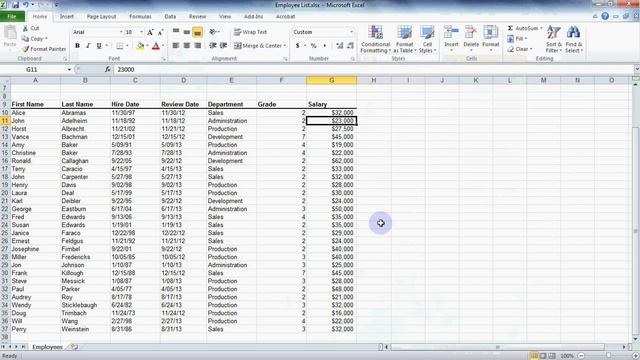This screenshot has width=640, height=360.
Task: Click the Insert Worksheet icon beside Employees
Action: [74, 347]
